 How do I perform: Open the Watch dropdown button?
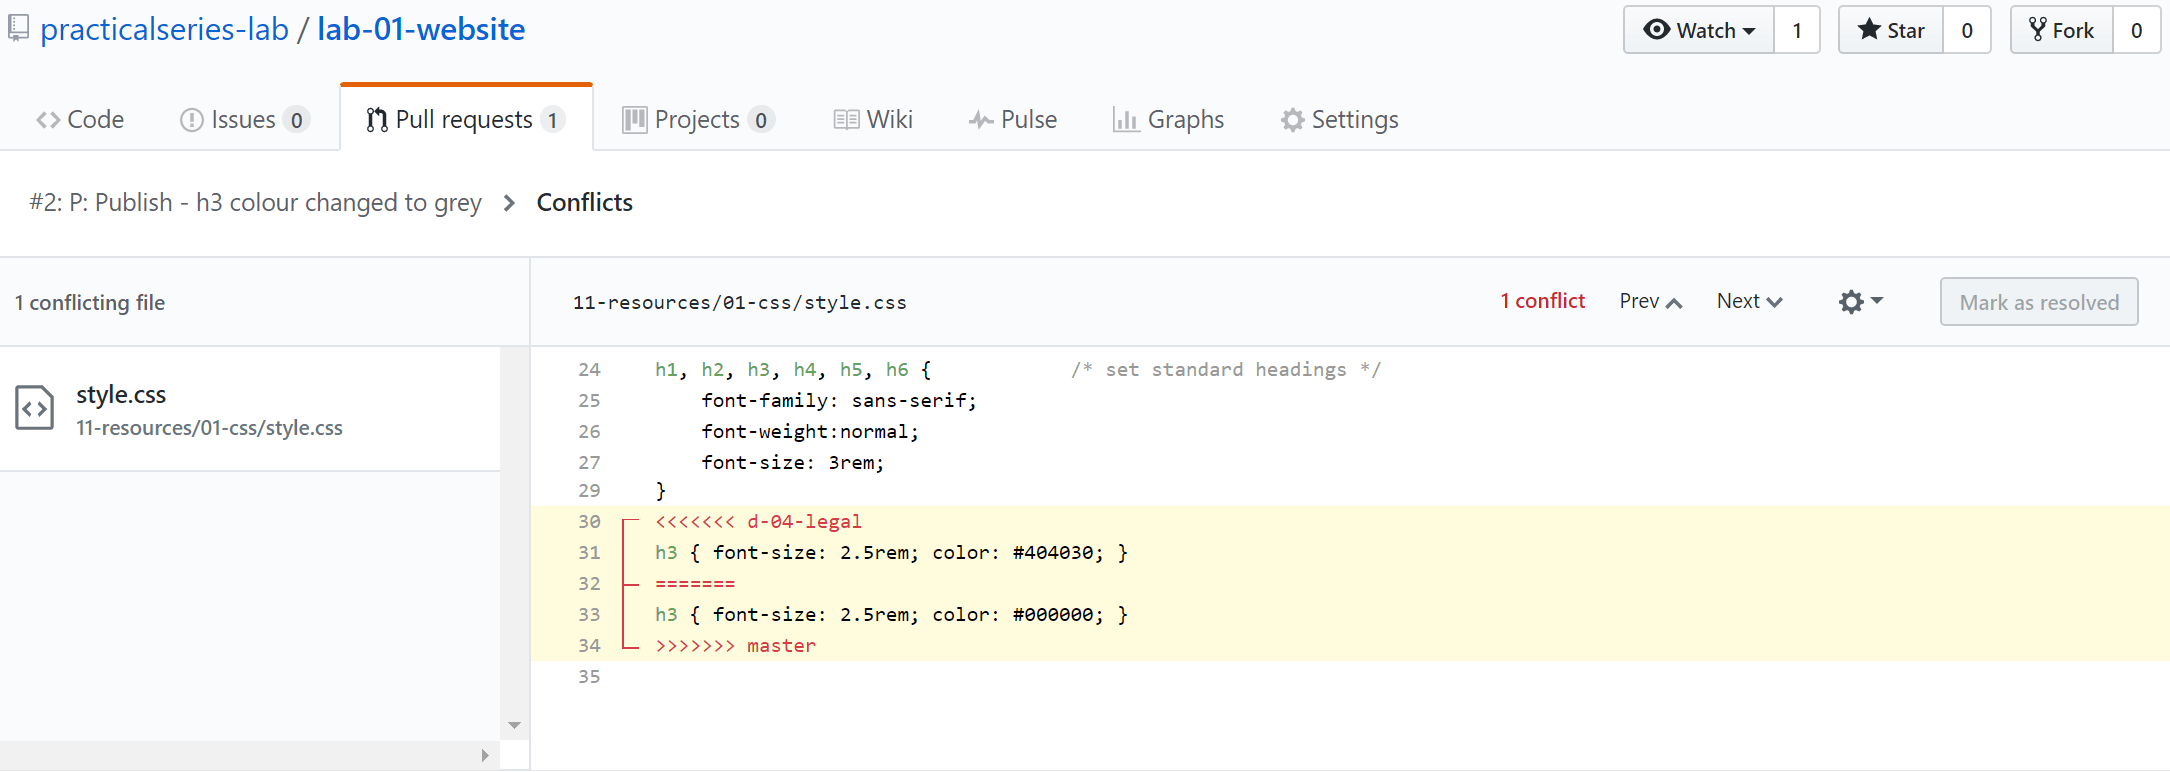pos(1699,30)
